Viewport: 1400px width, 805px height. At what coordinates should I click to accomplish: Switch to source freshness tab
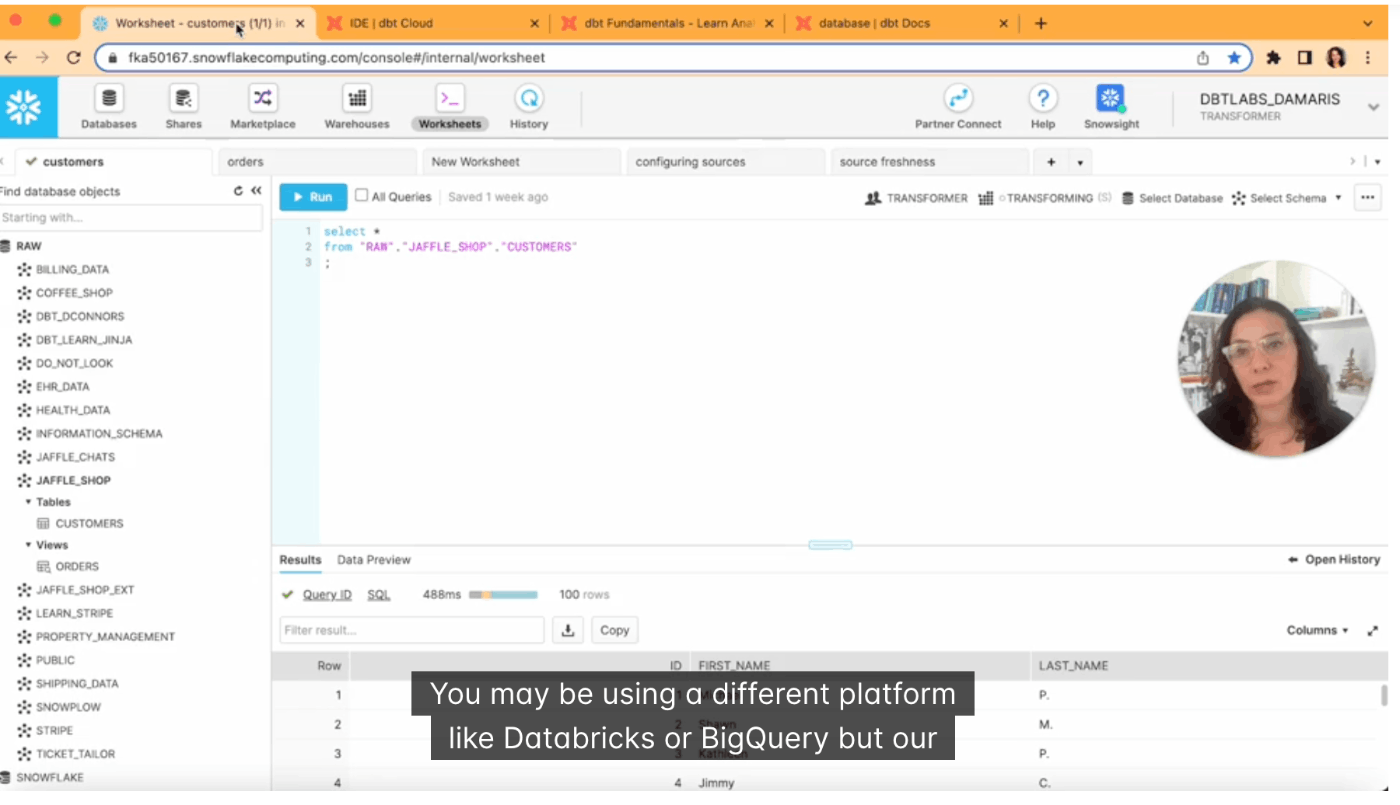coord(929,162)
